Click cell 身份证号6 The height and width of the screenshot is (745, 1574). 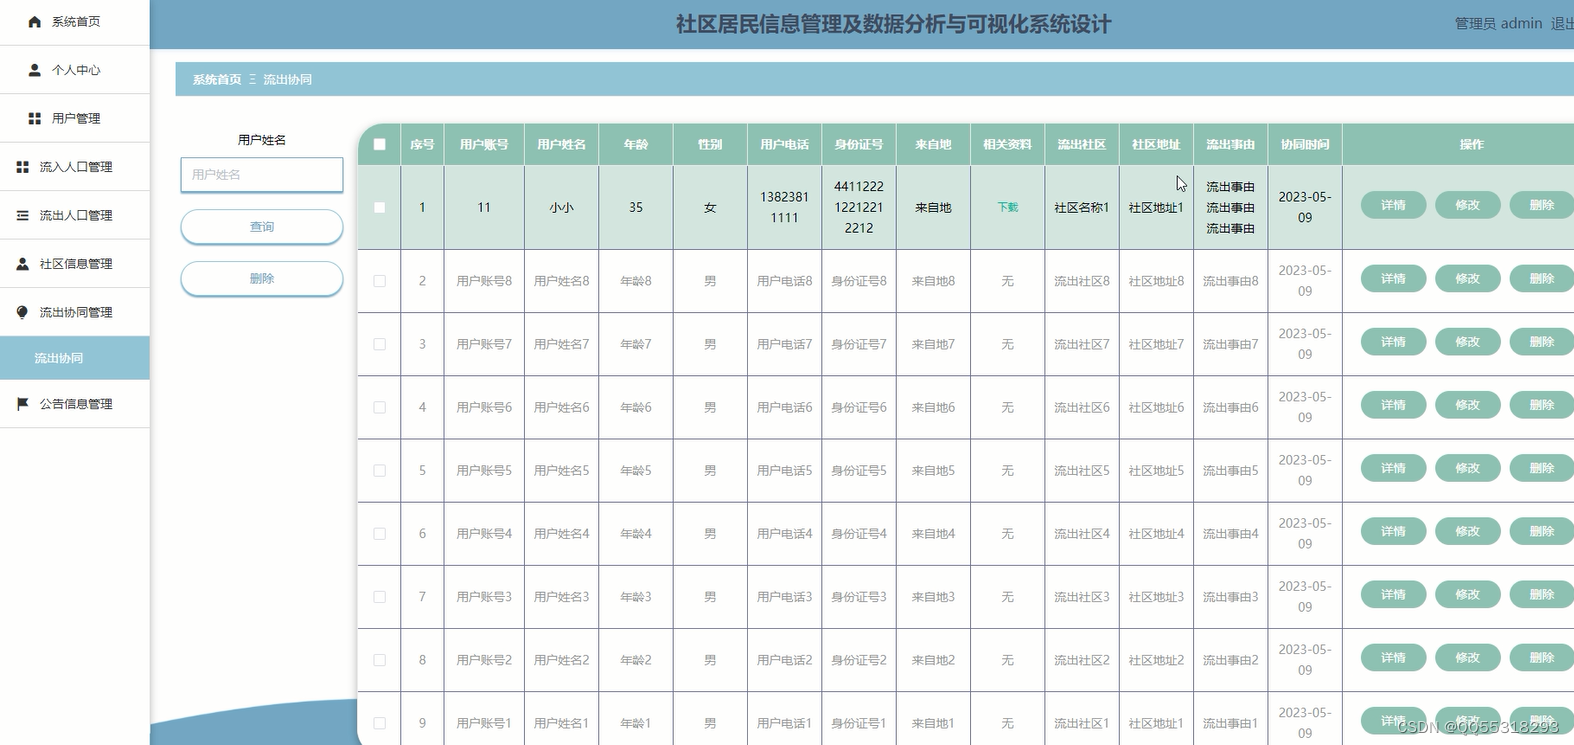point(859,407)
